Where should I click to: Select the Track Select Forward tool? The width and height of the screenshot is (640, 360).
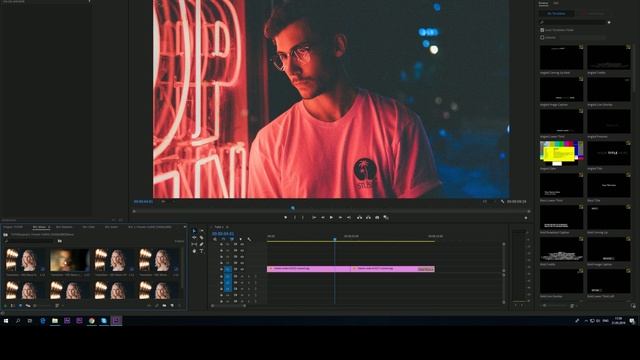click(202, 231)
